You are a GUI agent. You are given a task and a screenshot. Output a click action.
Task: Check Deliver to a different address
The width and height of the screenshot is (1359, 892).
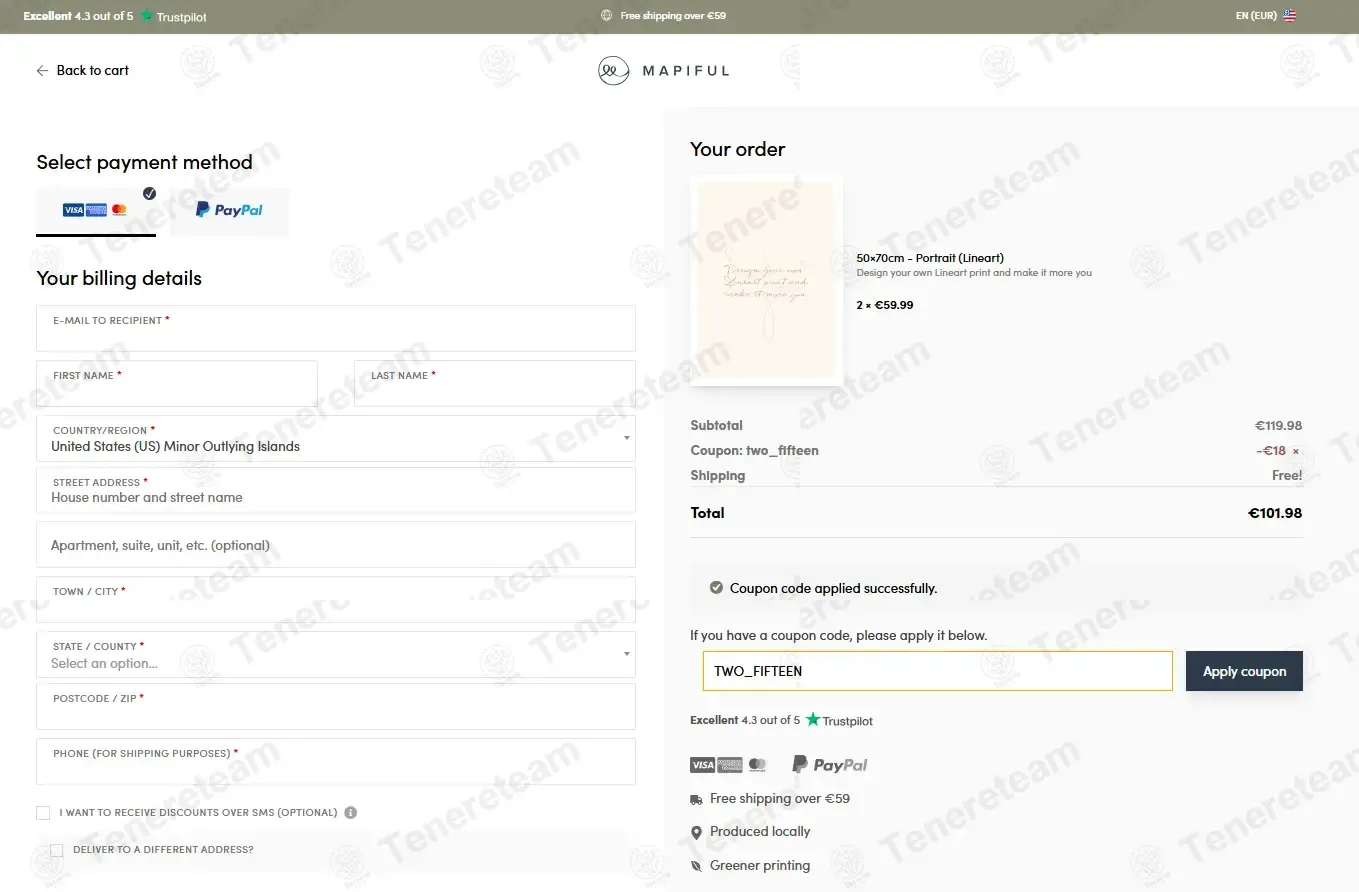click(x=57, y=850)
